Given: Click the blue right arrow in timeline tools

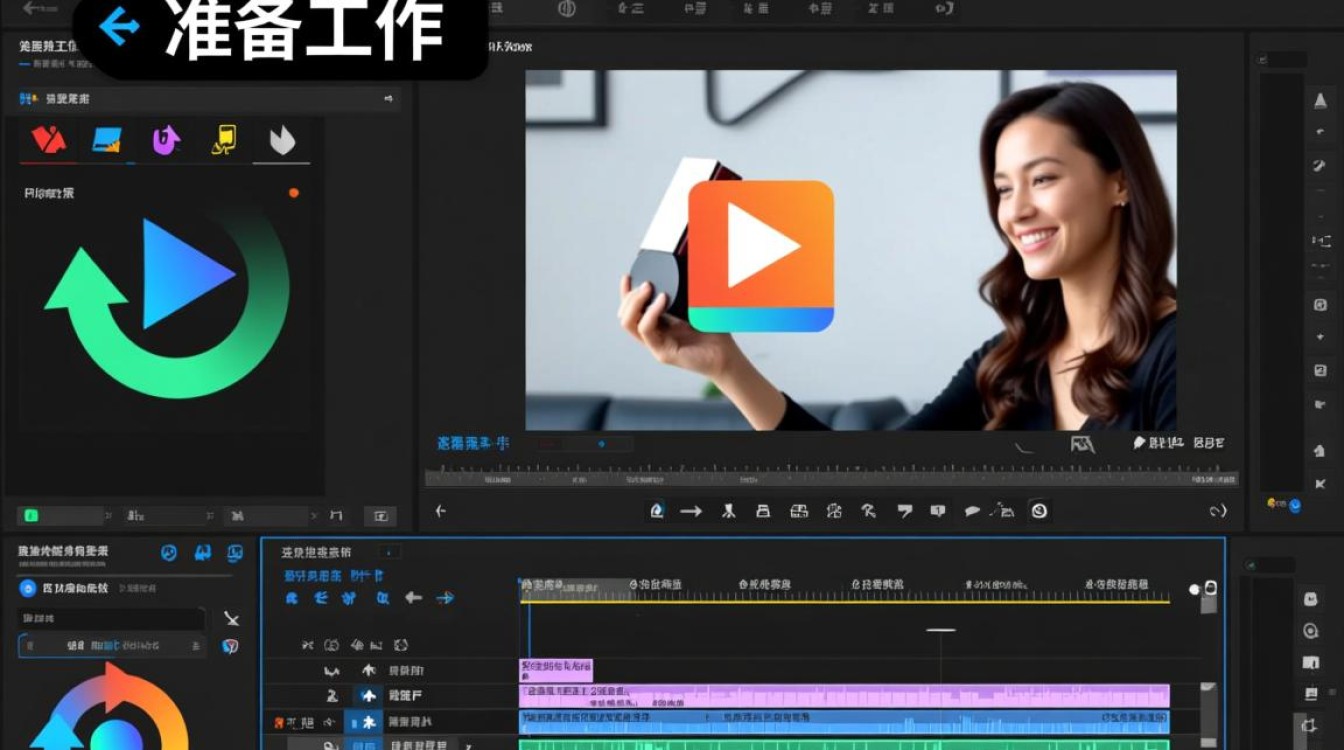Looking at the screenshot, I should pos(445,598).
